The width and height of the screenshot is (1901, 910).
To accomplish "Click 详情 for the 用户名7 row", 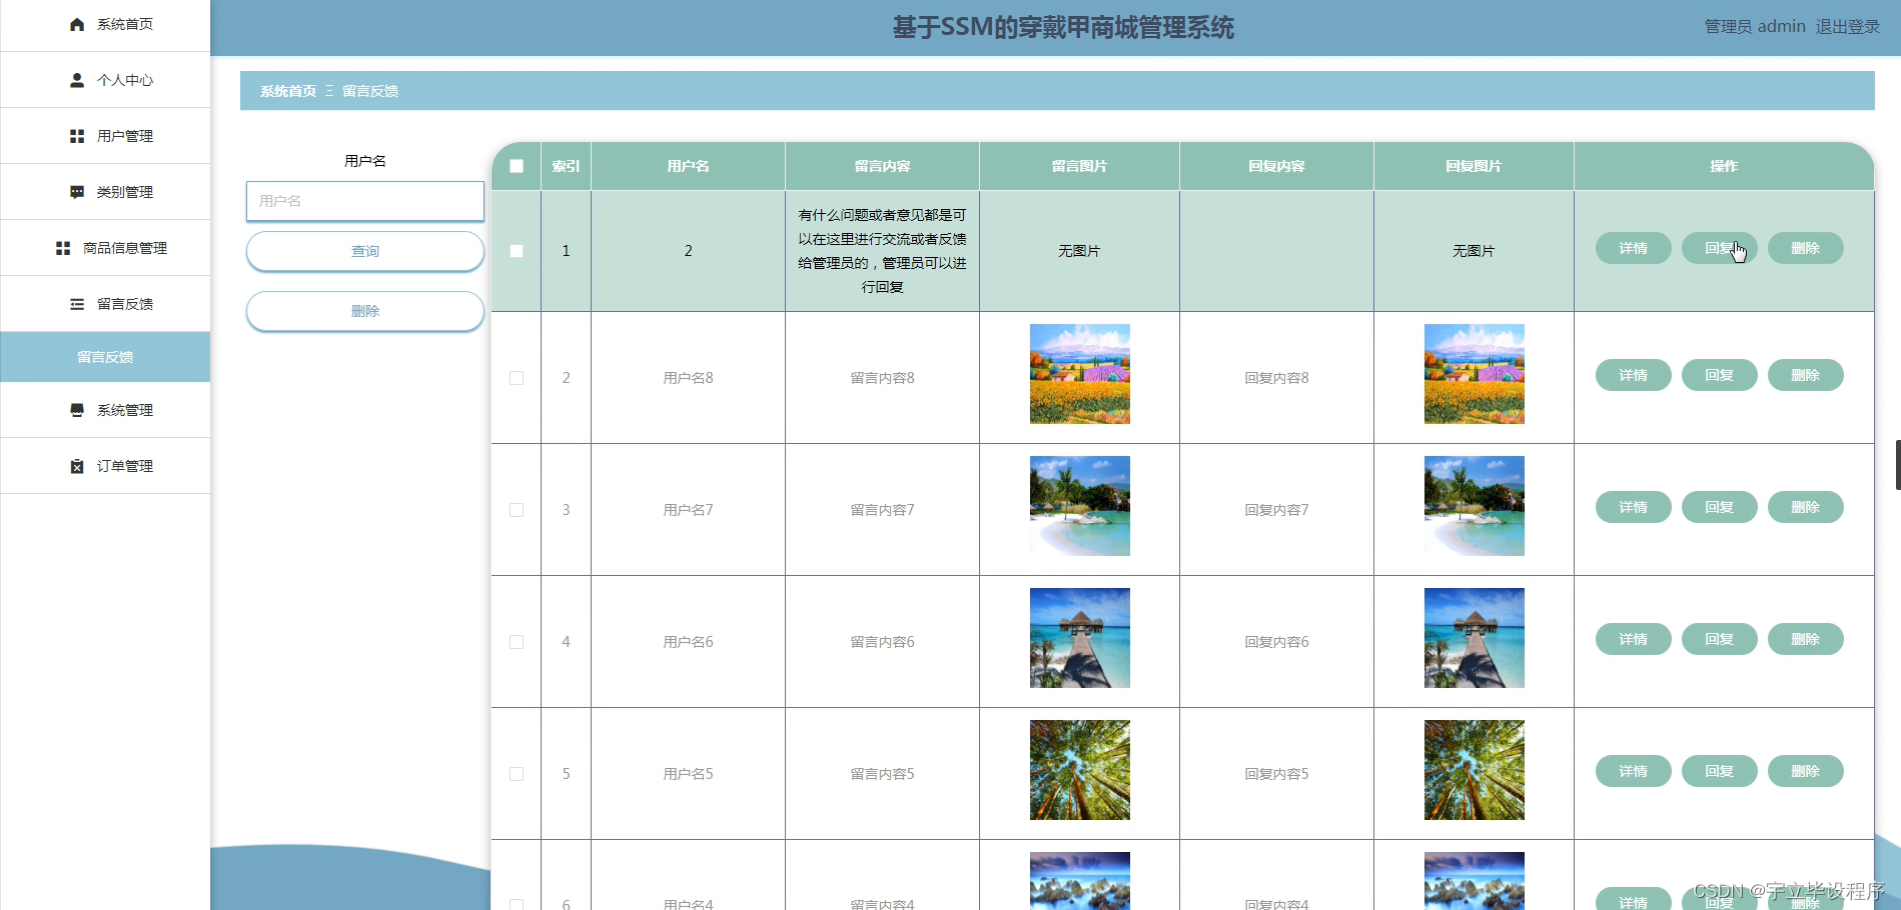I will click(x=1633, y=507).
